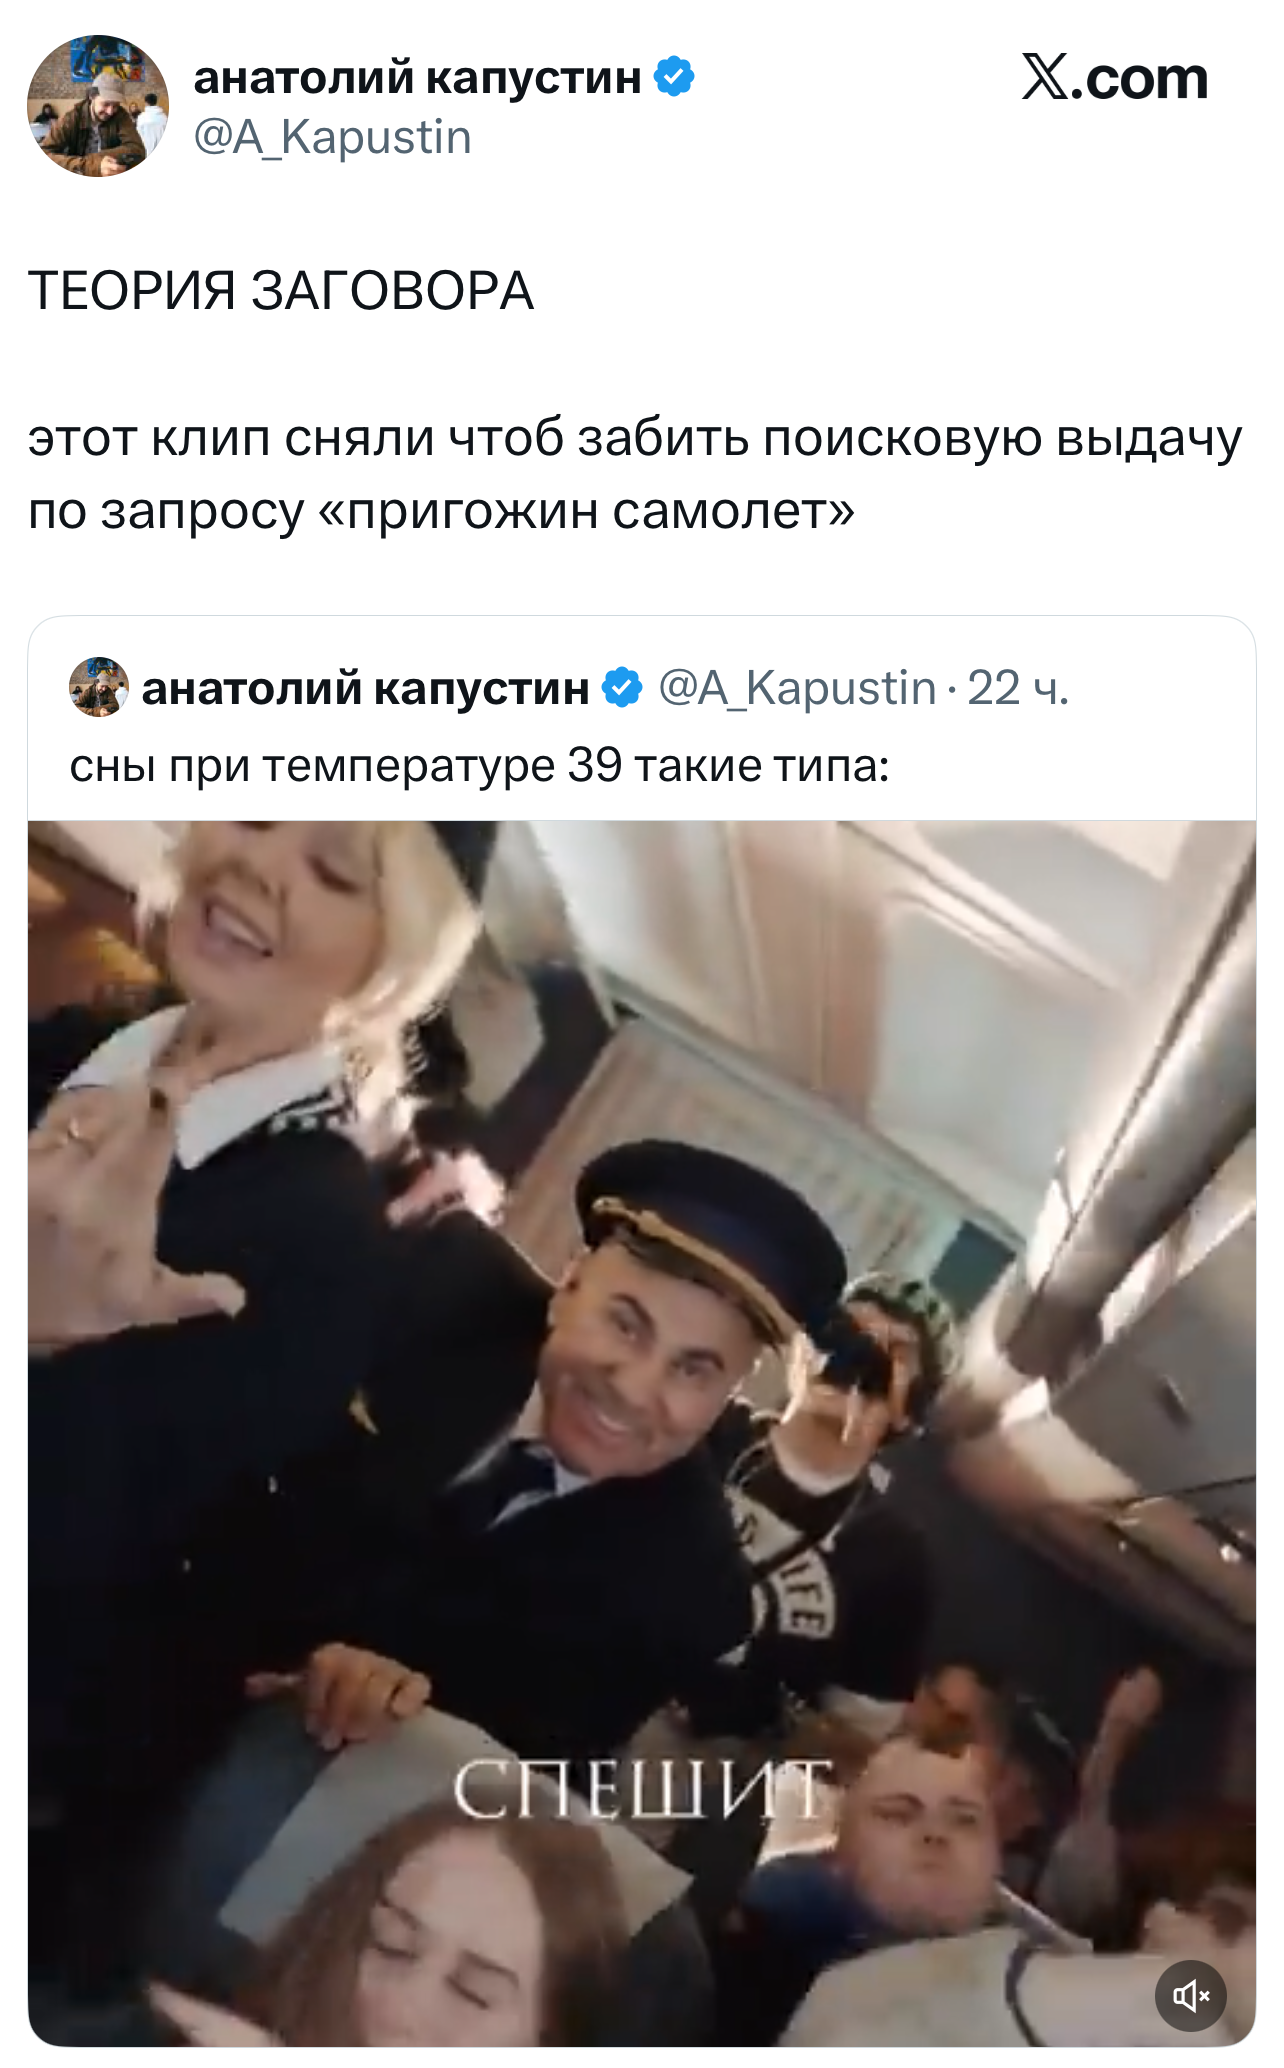Open the quoted tweet's author name
The image size is (1284, 2068).
tap(365, 688)
